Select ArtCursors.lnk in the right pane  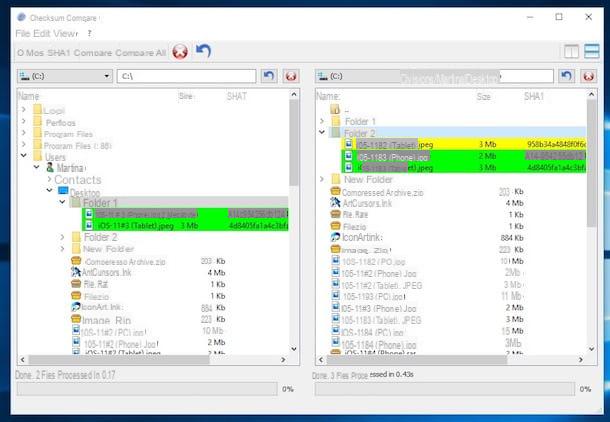click(367, 203)
